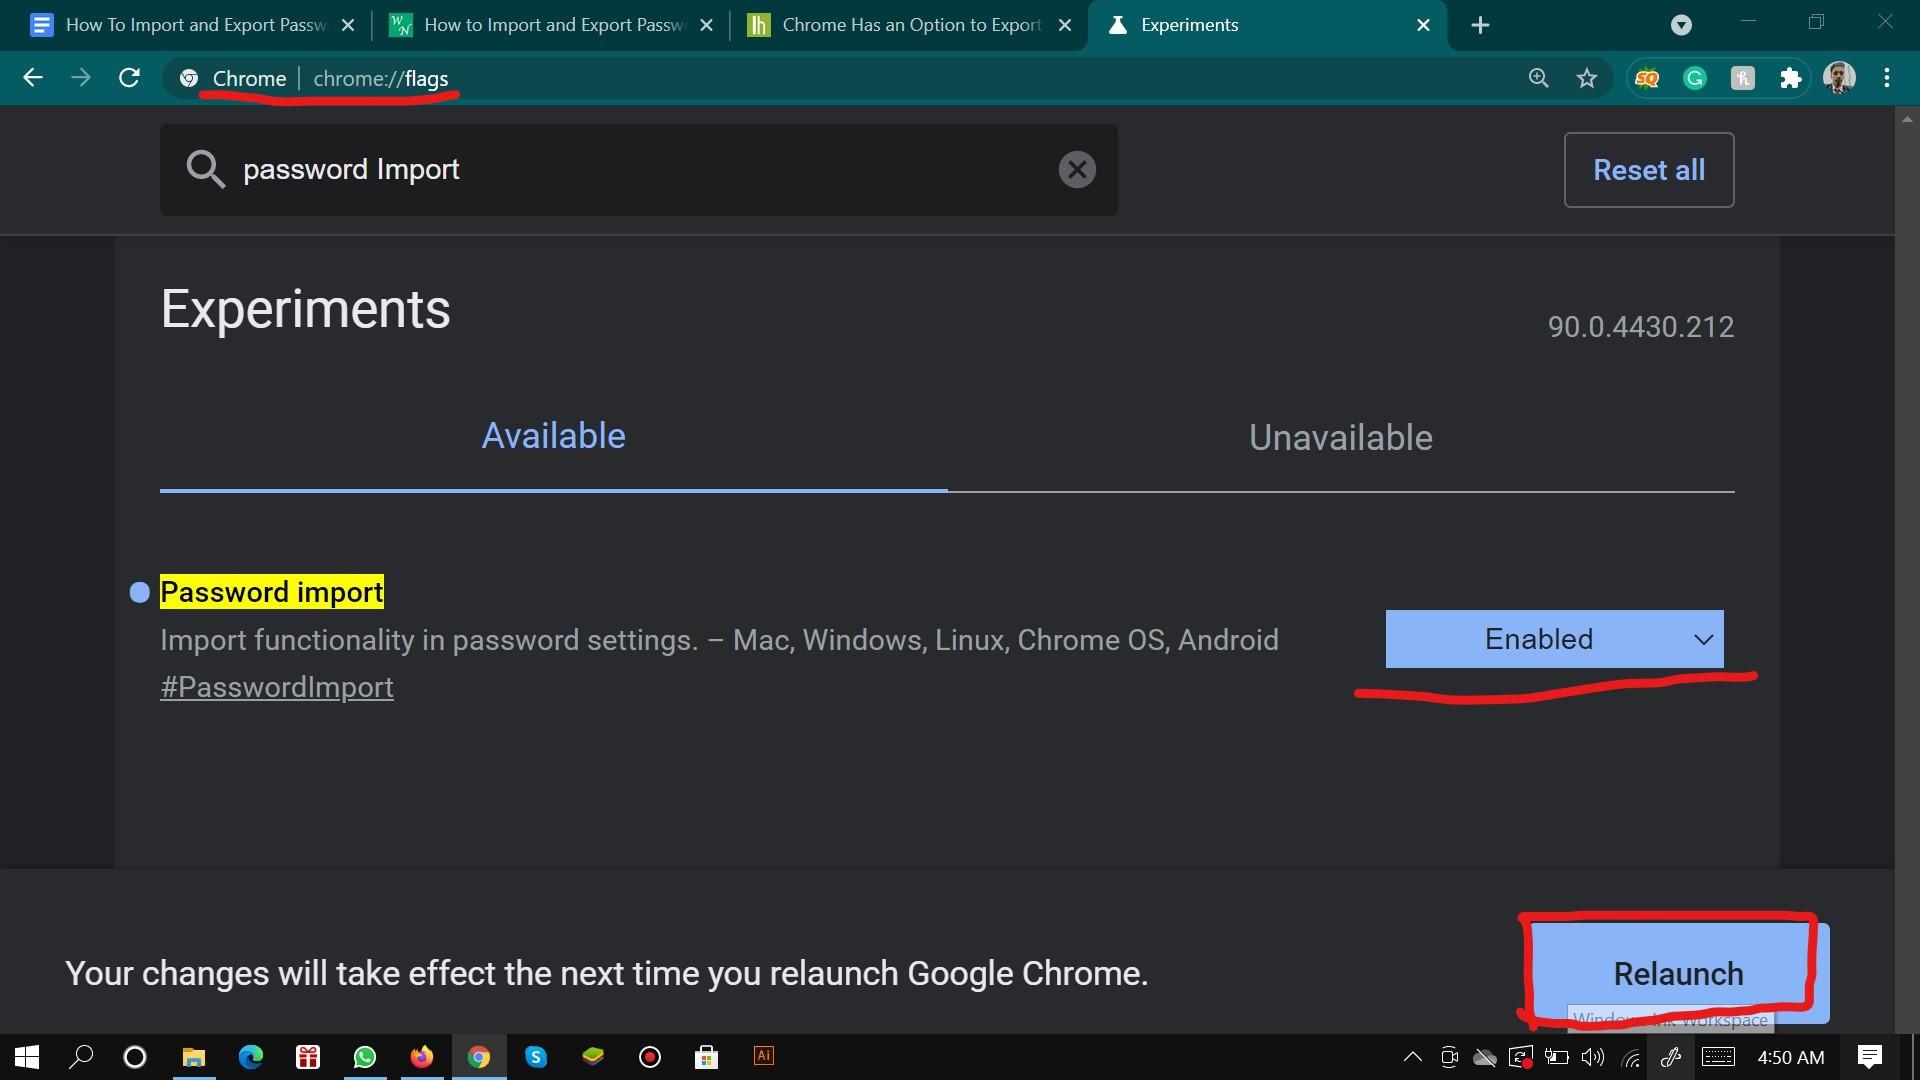Open the new tab plus button
This screenshot has height=1080, width=1920.
pos(1480,25)
